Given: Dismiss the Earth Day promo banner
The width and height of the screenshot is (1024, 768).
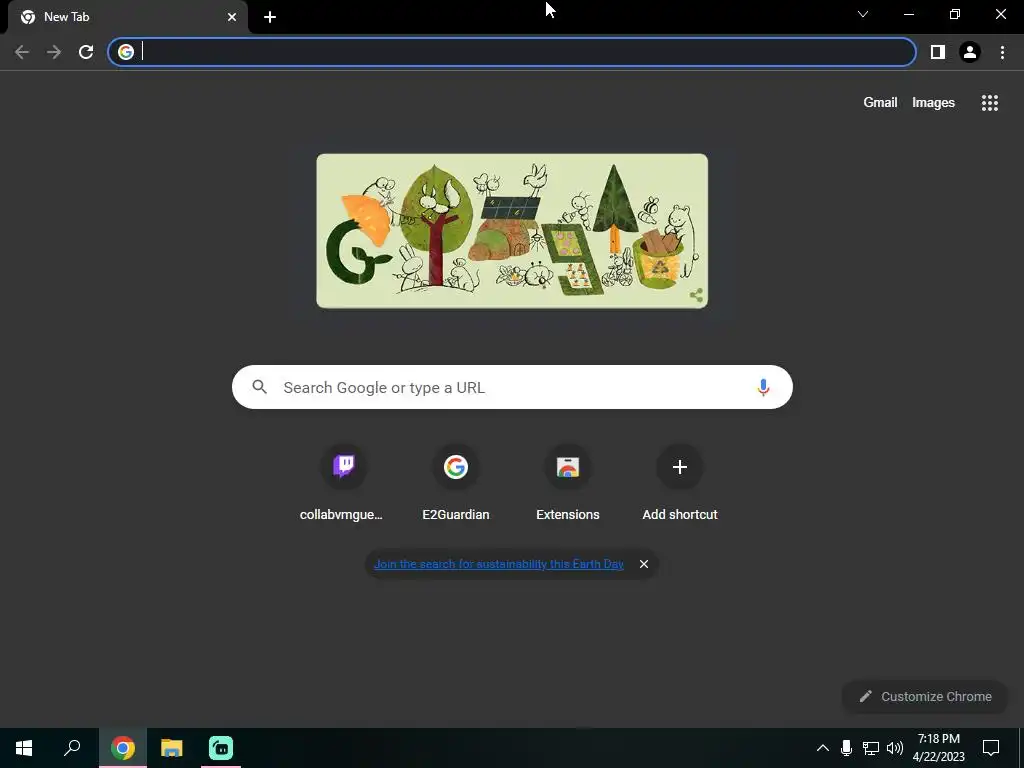Looking at the screenshot, I should point(644,564).
